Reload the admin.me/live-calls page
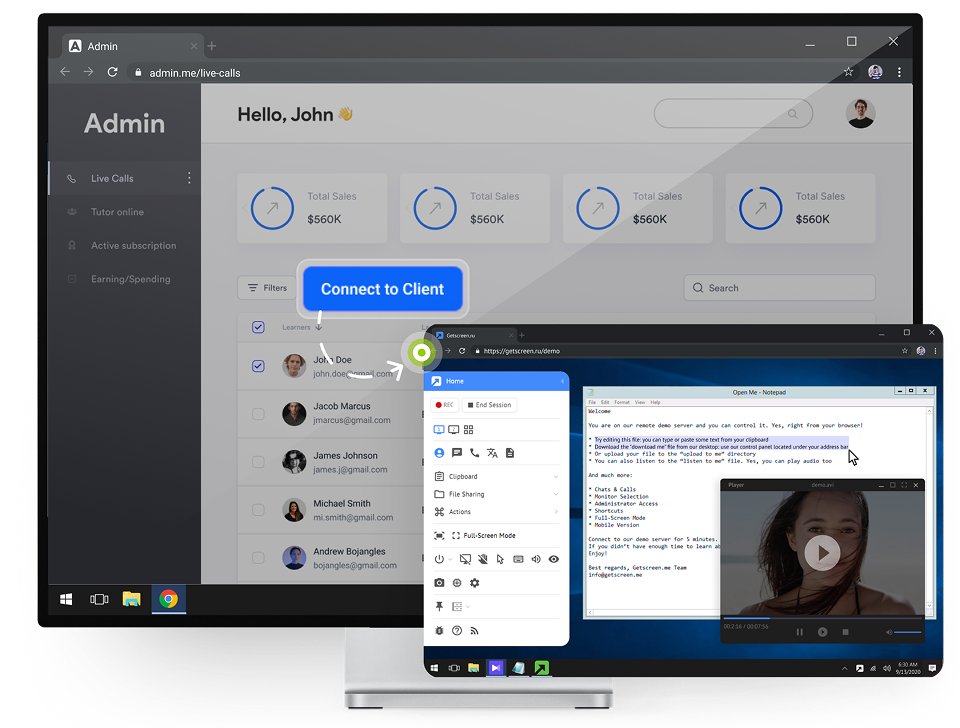960x728 pixels. point(112,72)
